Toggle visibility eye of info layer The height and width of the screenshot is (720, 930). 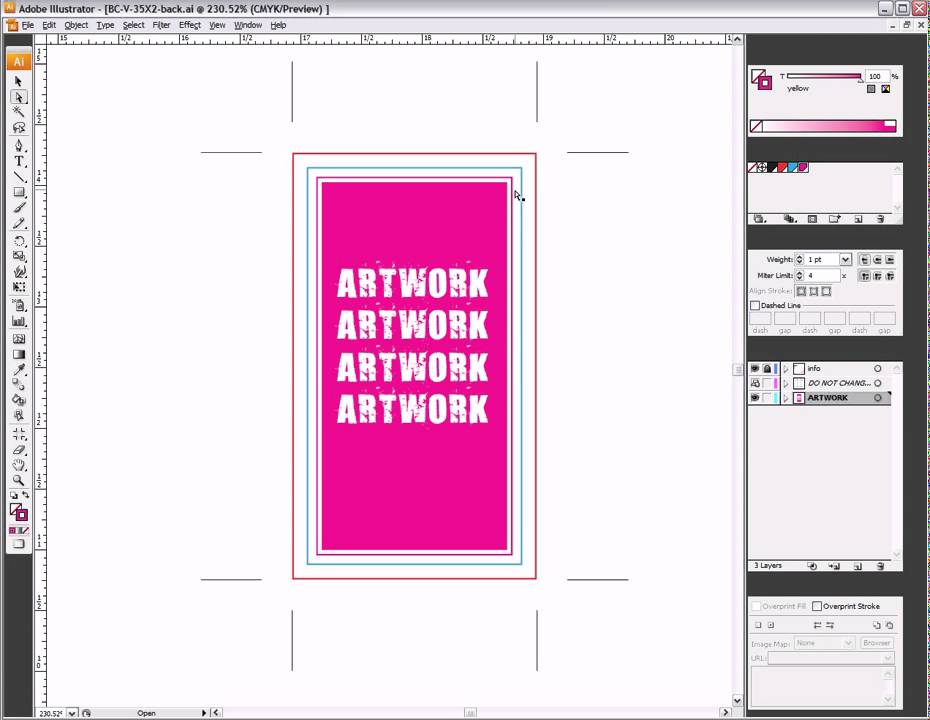(754, 368)
